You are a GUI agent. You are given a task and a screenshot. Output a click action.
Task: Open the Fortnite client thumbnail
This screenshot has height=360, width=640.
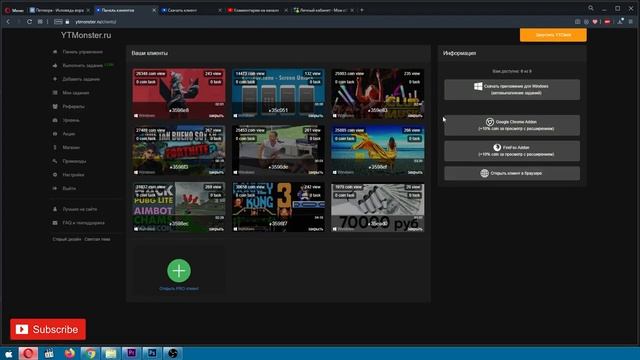179,150
